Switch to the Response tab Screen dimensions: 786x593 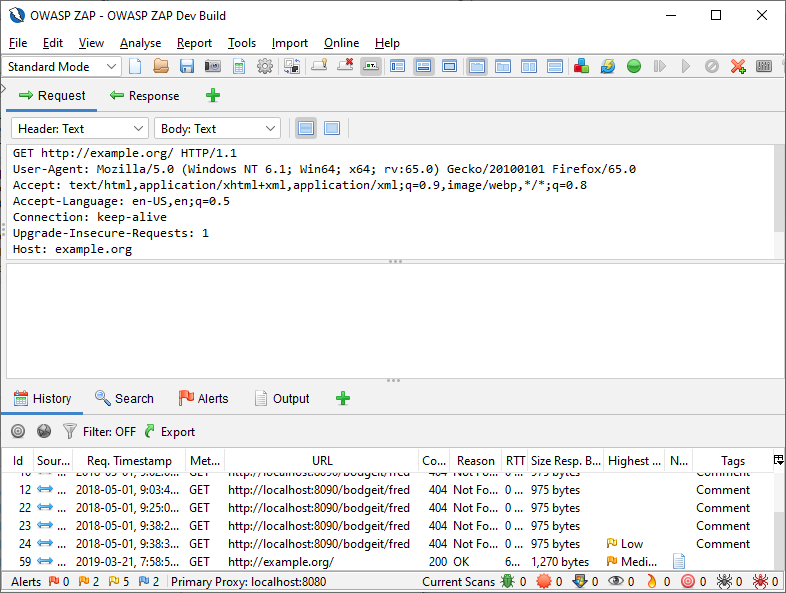(145, 96)
